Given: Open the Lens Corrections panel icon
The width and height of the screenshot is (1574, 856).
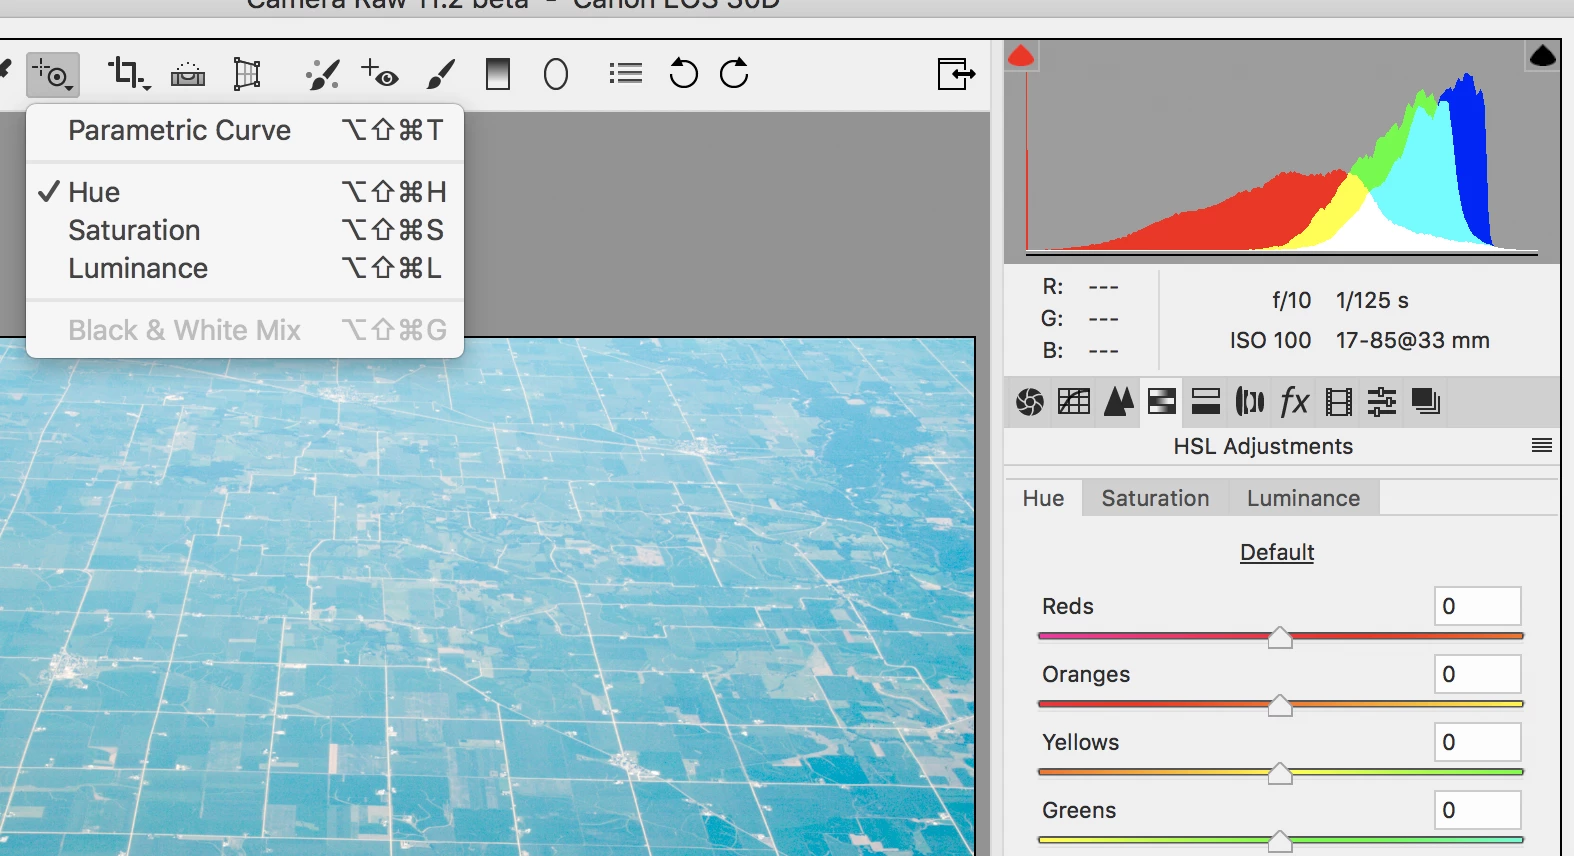Looking at the screenshot, I should tap(1250, 402).
